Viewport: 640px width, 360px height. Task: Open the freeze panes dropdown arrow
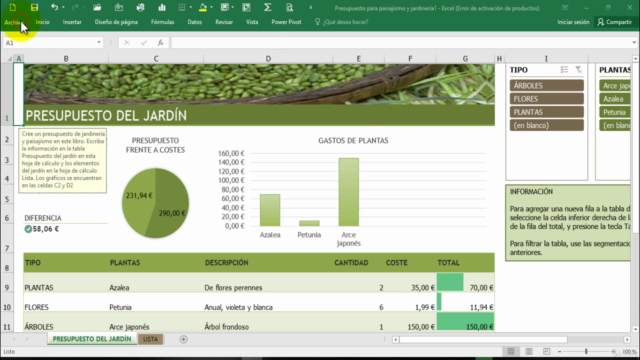tap(233, 7)
